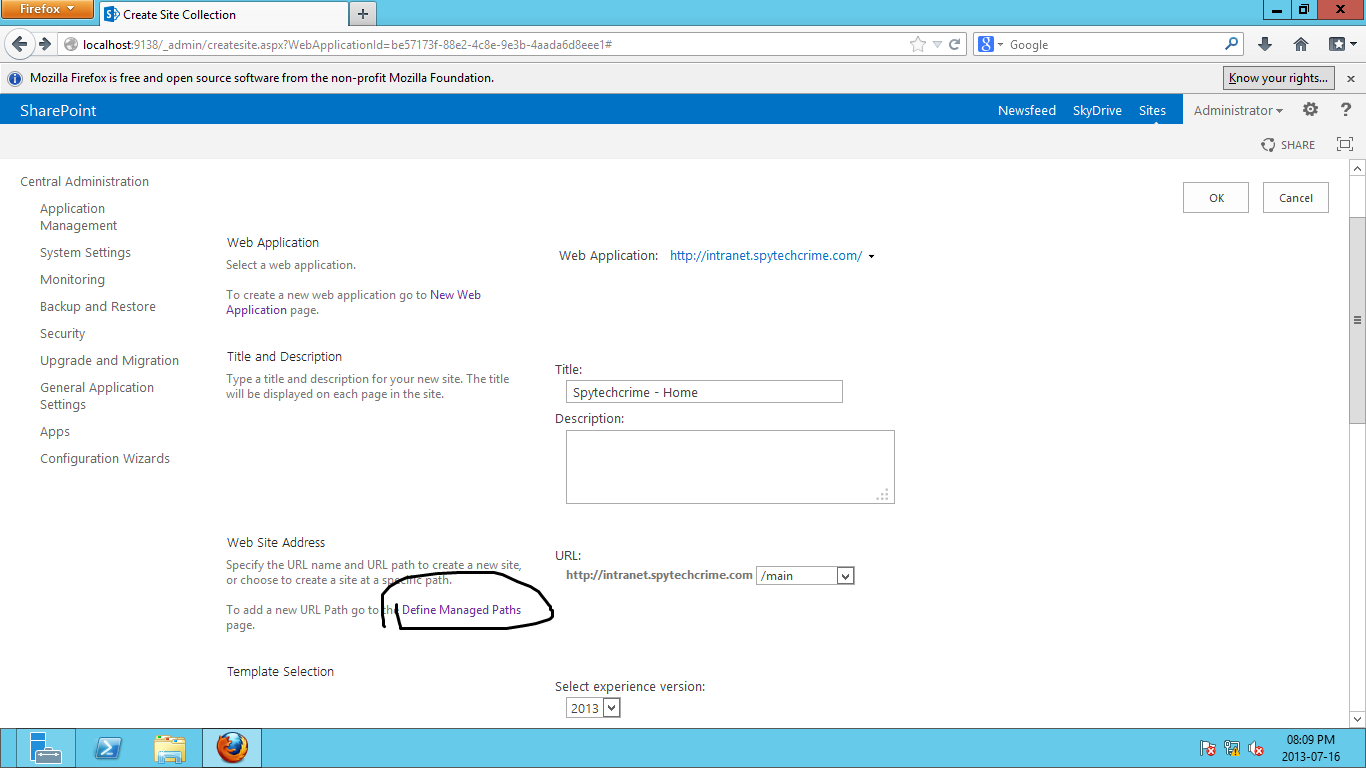1366x768 pixels.
Task: Click the search magnifier in Google box
Action: pos(1231,44)
